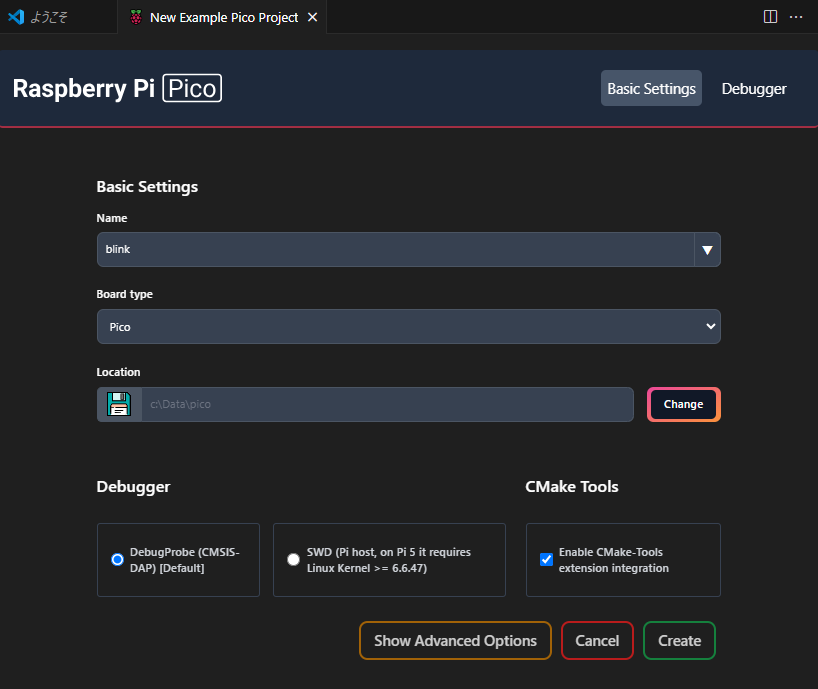This screenshot has height=689, width=818.
Task: Show Advanced Options section
Action: [x=455, y=641]
